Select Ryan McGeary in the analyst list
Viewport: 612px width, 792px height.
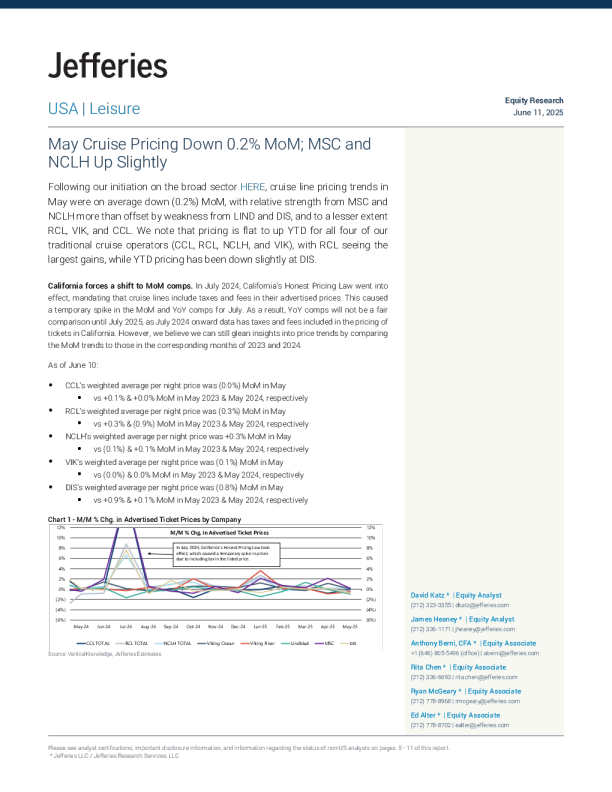(434, 691)
